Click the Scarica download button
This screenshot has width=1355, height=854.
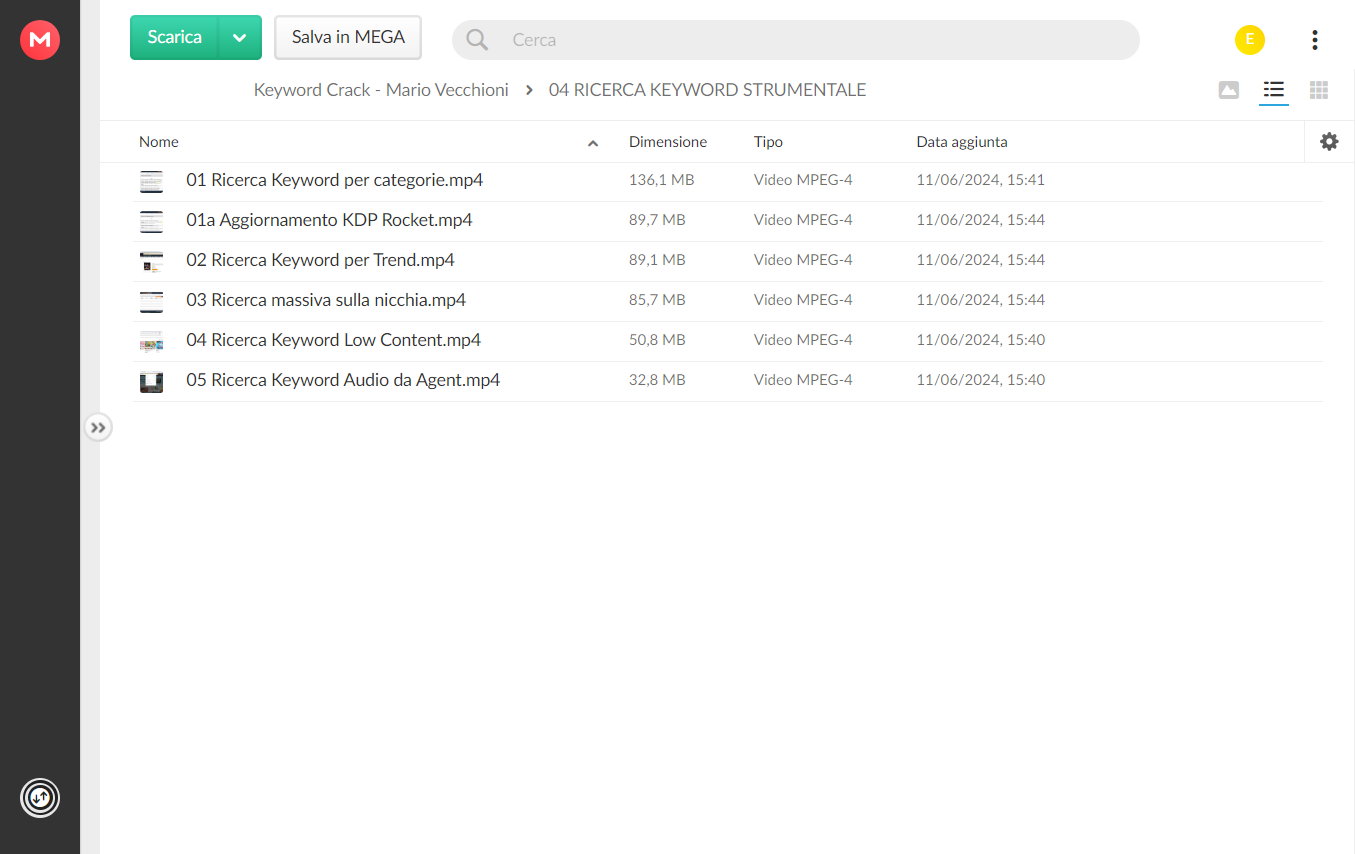(174, 38)
